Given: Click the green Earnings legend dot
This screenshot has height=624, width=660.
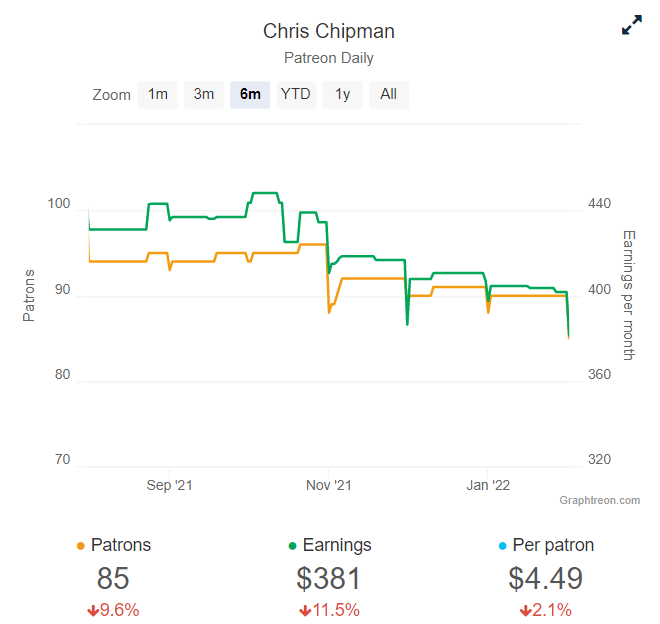Looking at the screenshot, I should coord(293,547).
